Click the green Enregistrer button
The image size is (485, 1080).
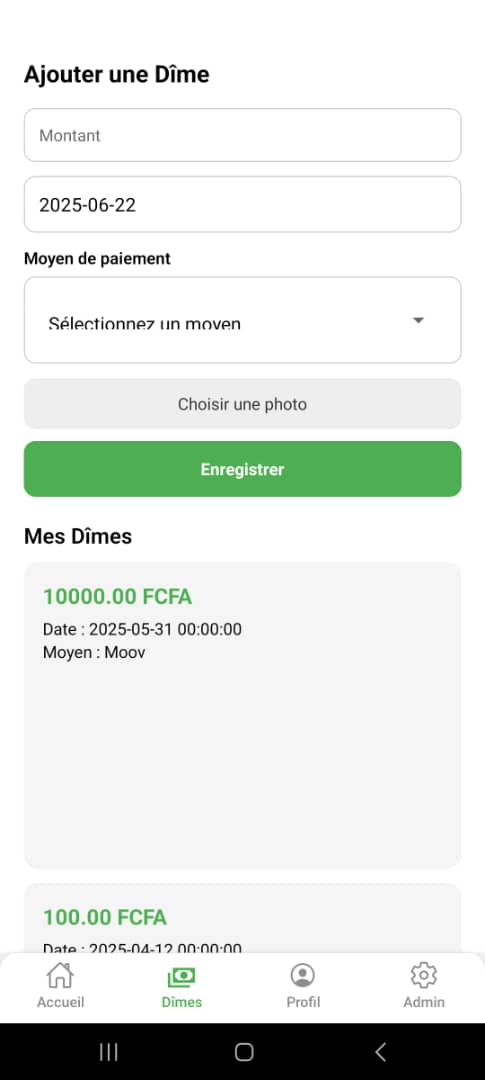click(242, 469)
